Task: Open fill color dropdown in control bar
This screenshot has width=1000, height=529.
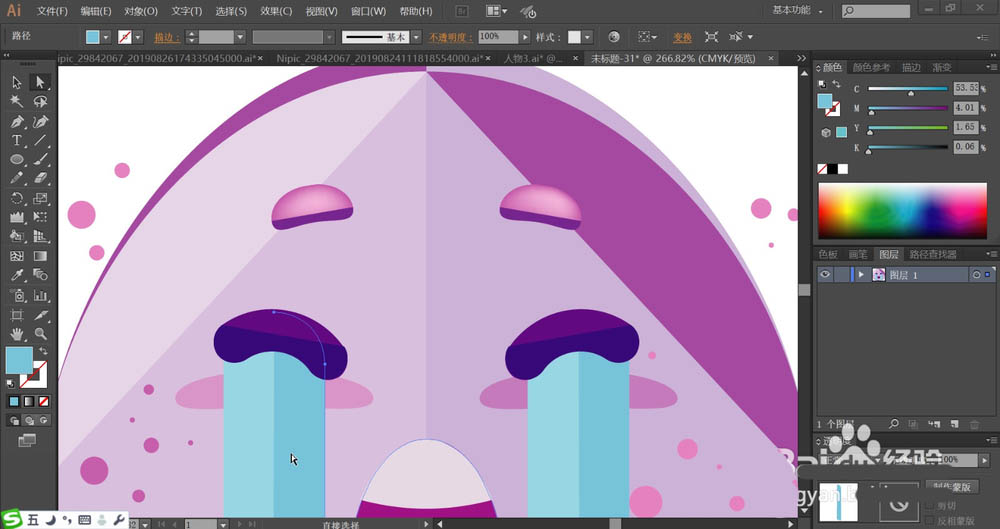Action: [x=106, y=37]
